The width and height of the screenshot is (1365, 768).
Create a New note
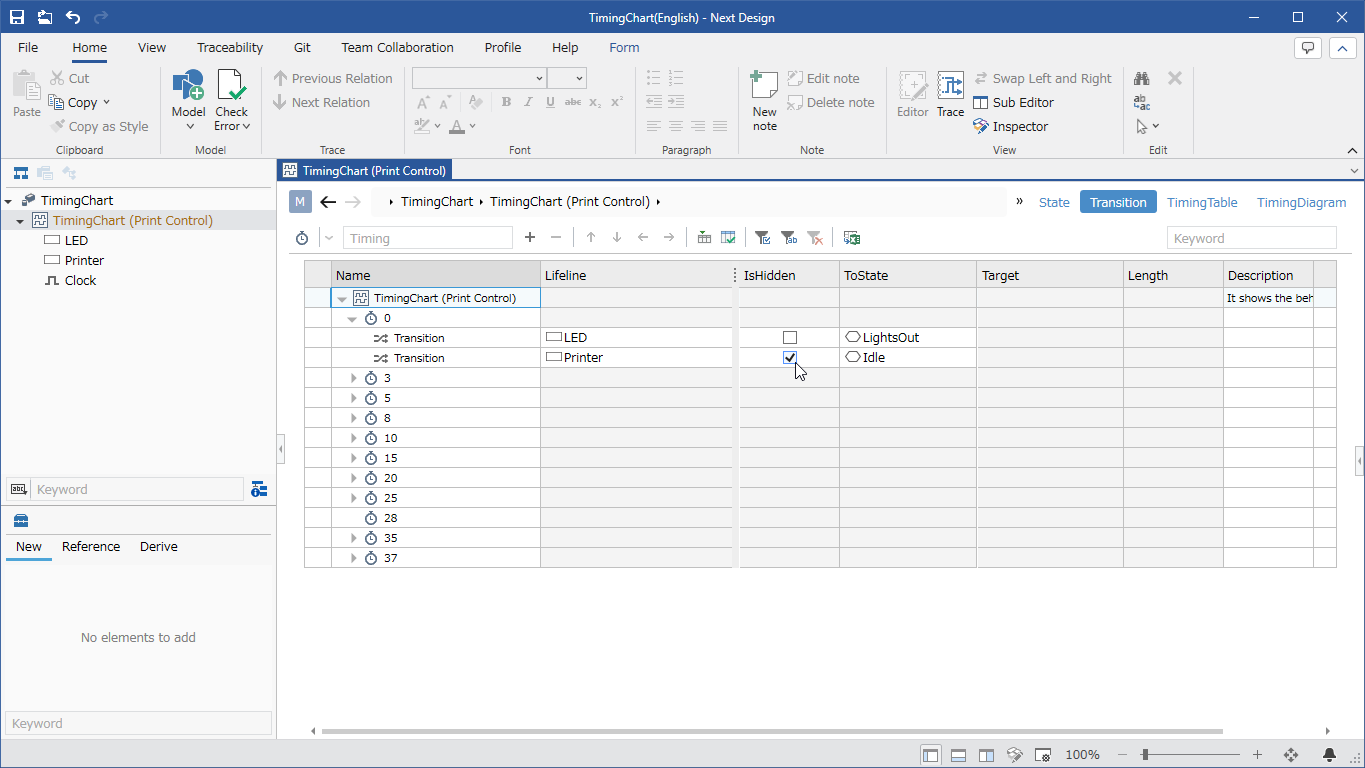pos(764,100)
